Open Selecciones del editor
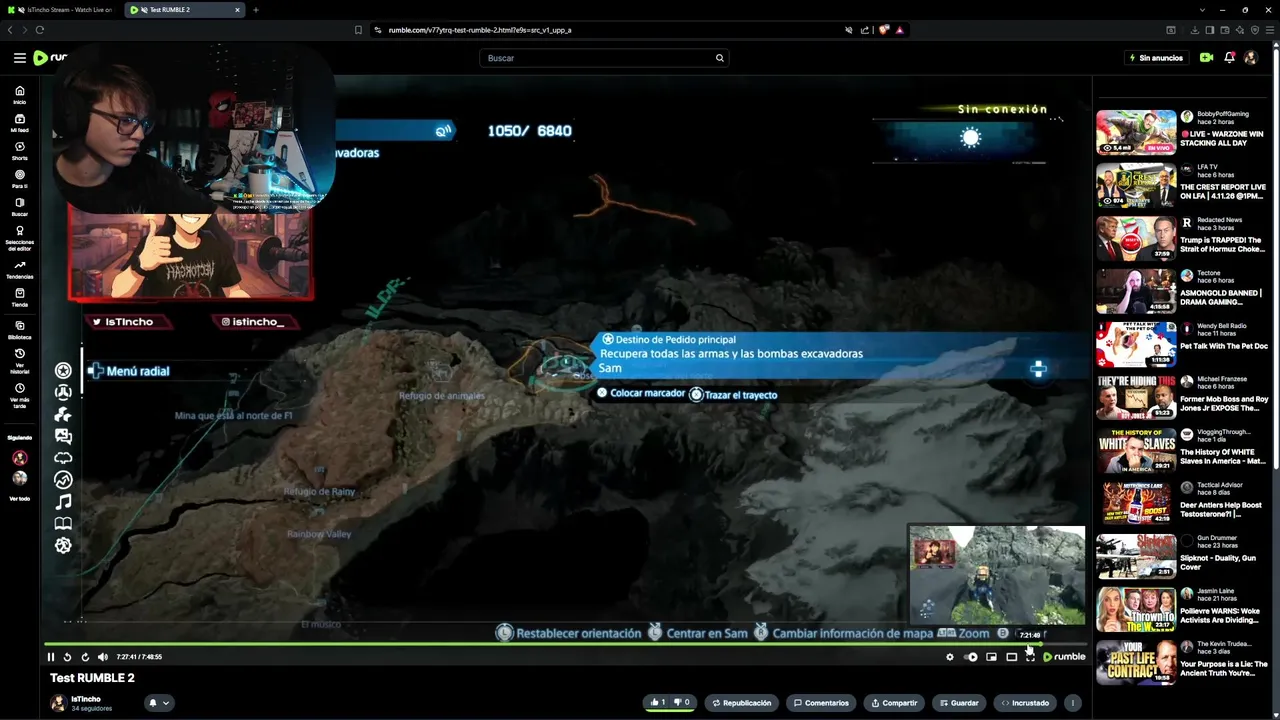The image size is (1280, 720). pyautogui.click(x=19, y=238)
